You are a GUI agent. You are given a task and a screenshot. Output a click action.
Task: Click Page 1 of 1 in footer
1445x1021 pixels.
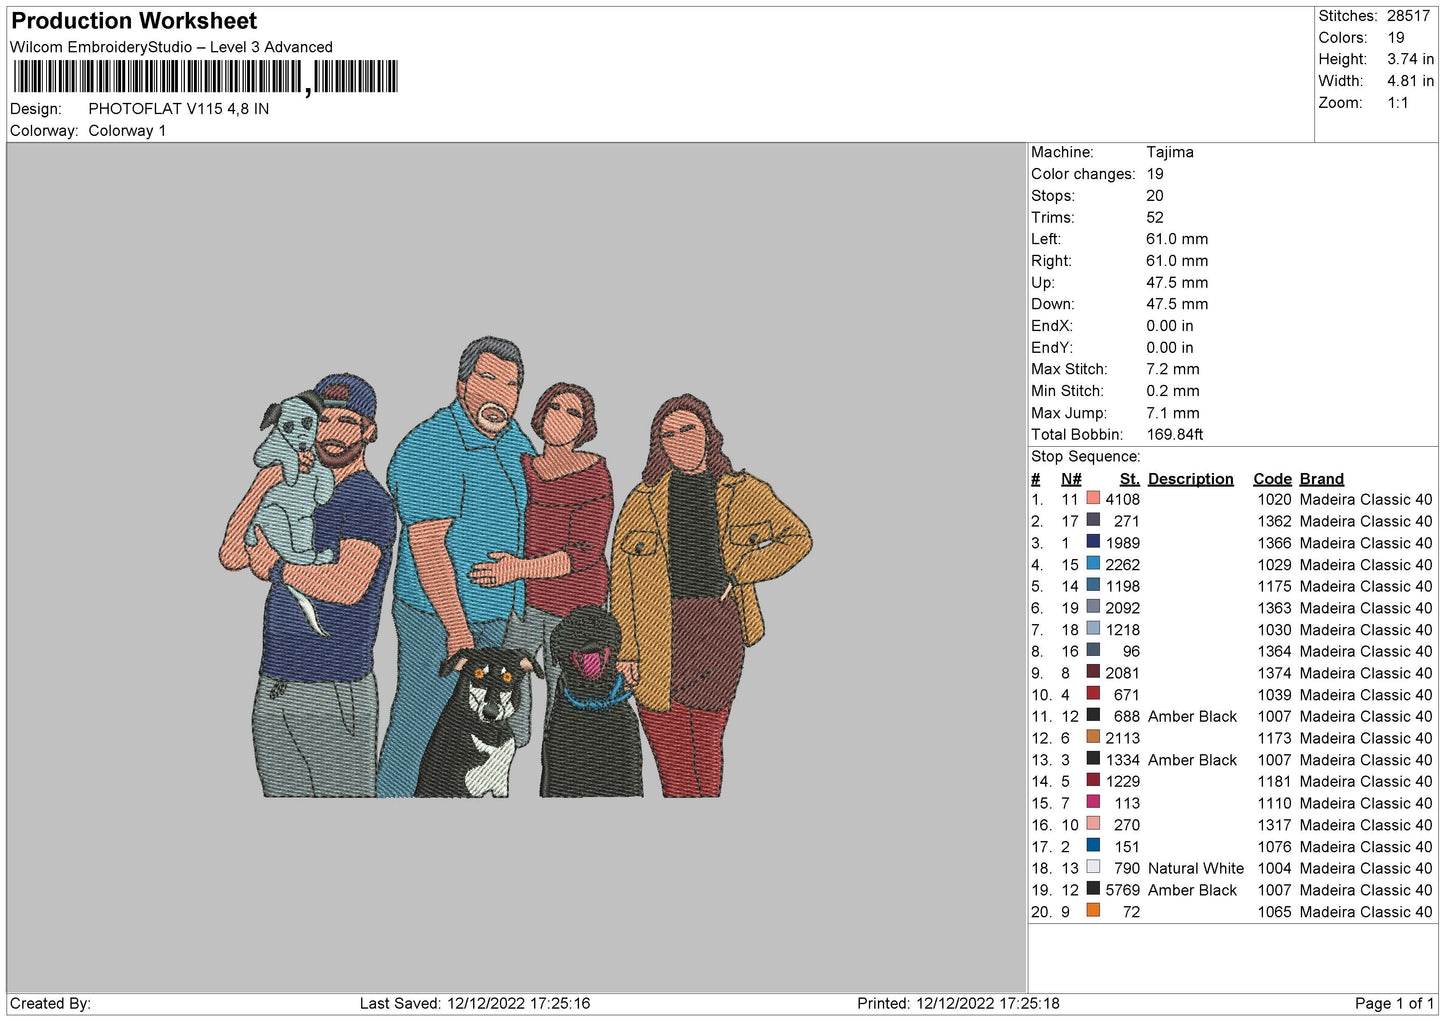coord(1394,1003)
